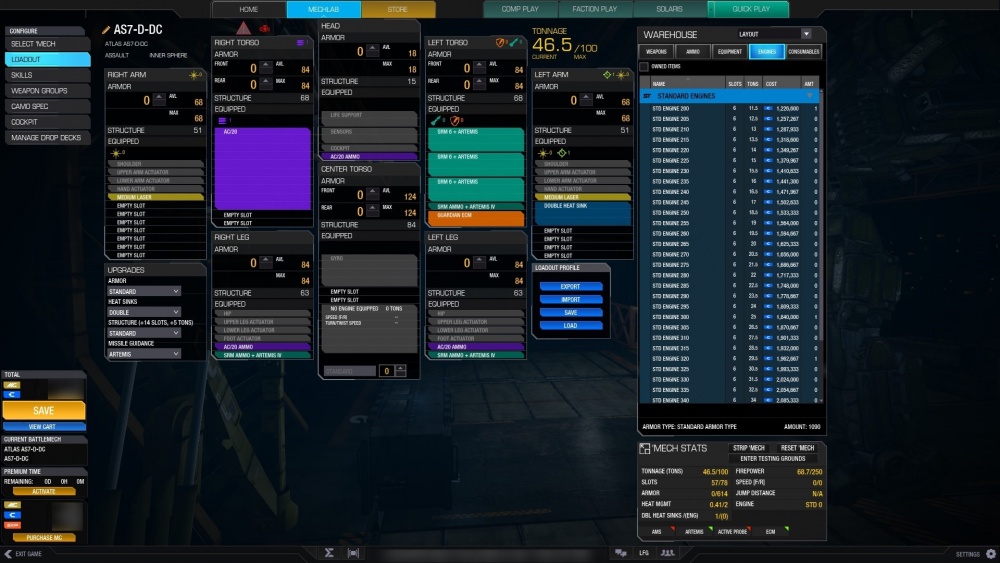This screenshot has width=1000, height=563.
Task: Click the engine heat sink count field
Action: (x=386, y=371)
